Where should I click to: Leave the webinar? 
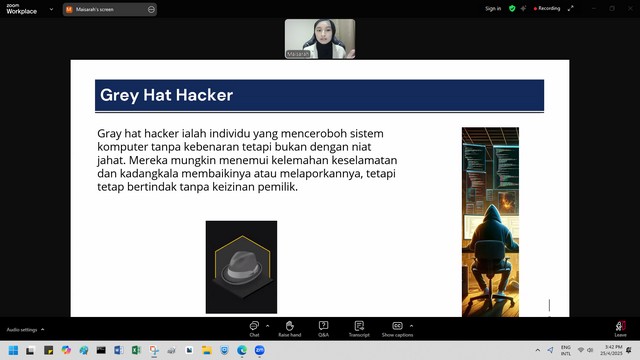point(620,329)
